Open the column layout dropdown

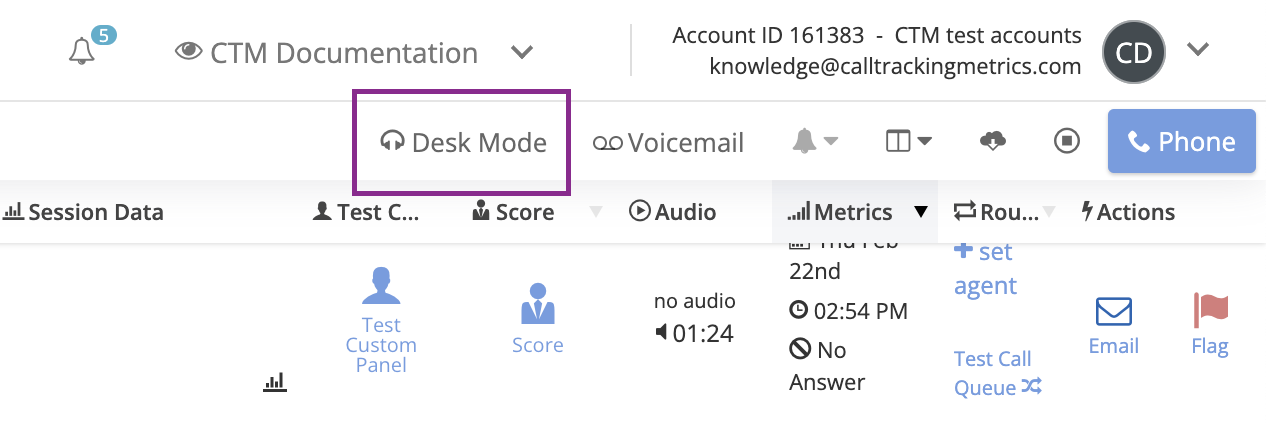[x=908, y=142]
